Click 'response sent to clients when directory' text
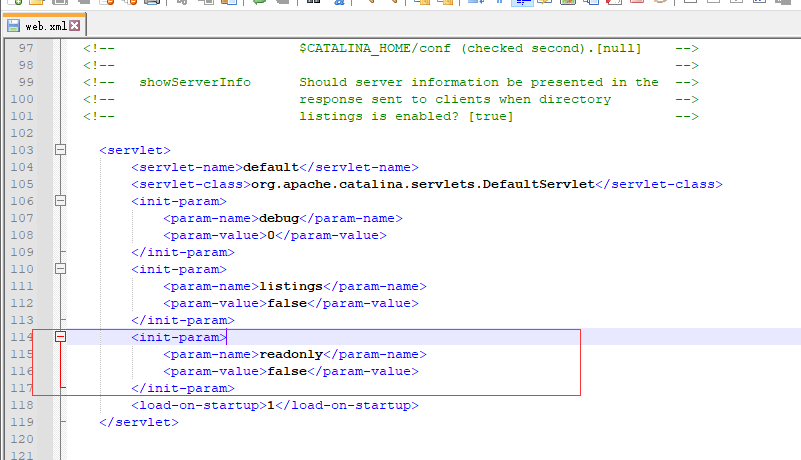 (455, 99)
